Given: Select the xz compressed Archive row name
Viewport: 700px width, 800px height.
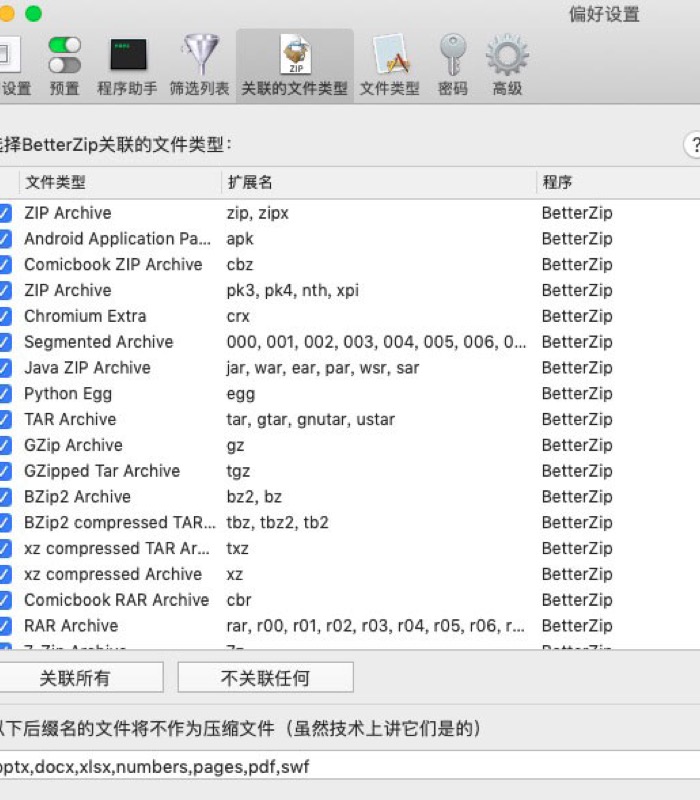Looking at the screenshot, I should pyautogui.click(x=113, y=574).
